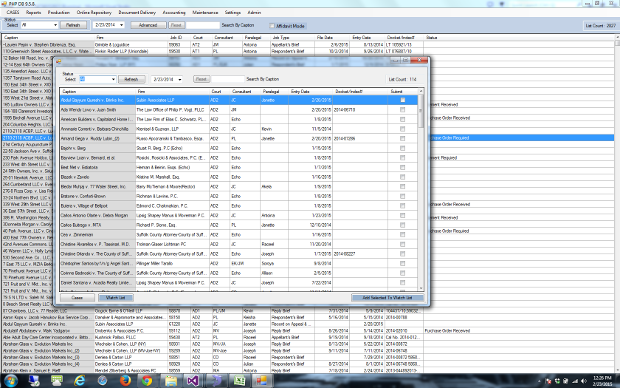
Task: Expand Status Select dropdown in main window
Action: 55,25
